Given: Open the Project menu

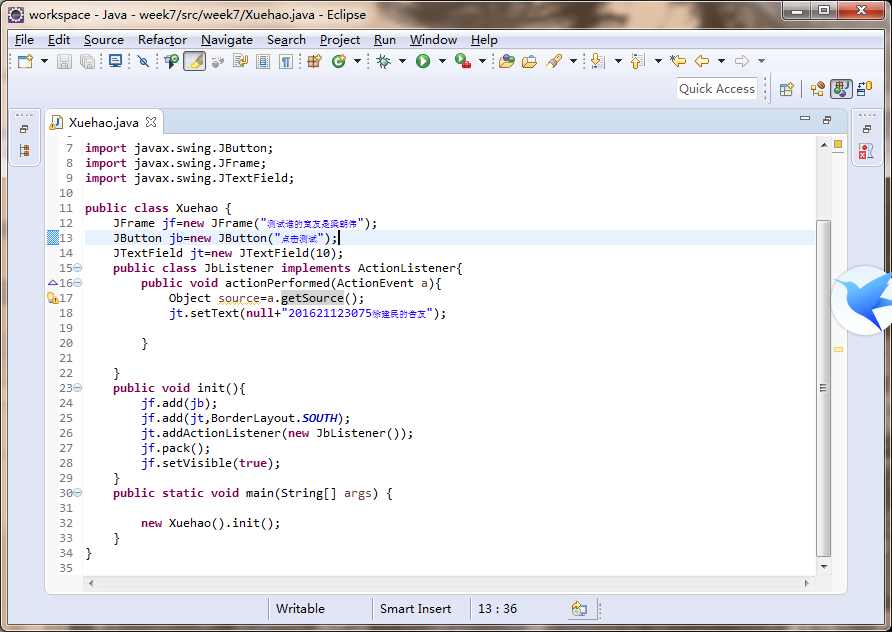Looking at the screenshot, I should (340, 40).
